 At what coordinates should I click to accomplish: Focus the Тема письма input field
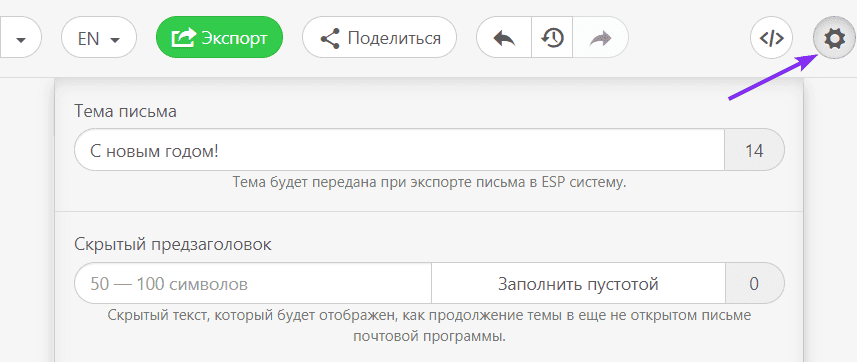pyautogui.click(x=400, y=150)
